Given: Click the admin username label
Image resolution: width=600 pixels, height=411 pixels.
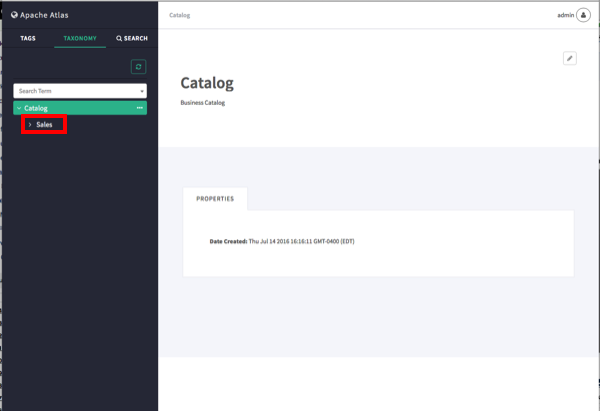Looking at the screenshot, I should (x=566, y=15).
